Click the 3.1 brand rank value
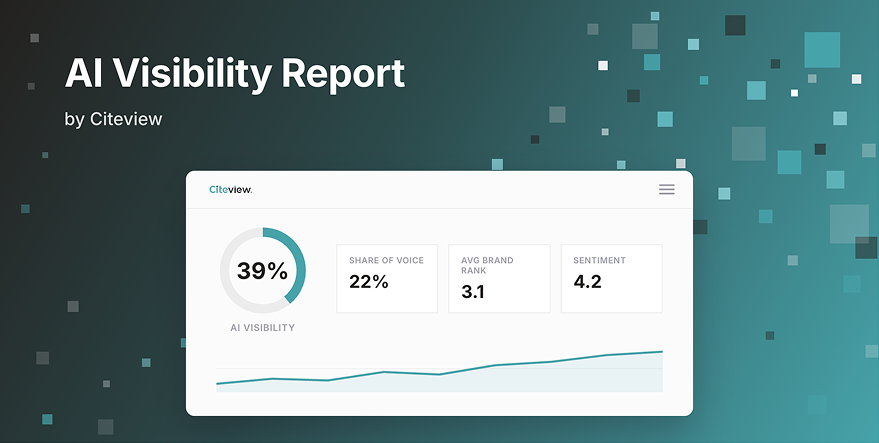 pos(473,292)
